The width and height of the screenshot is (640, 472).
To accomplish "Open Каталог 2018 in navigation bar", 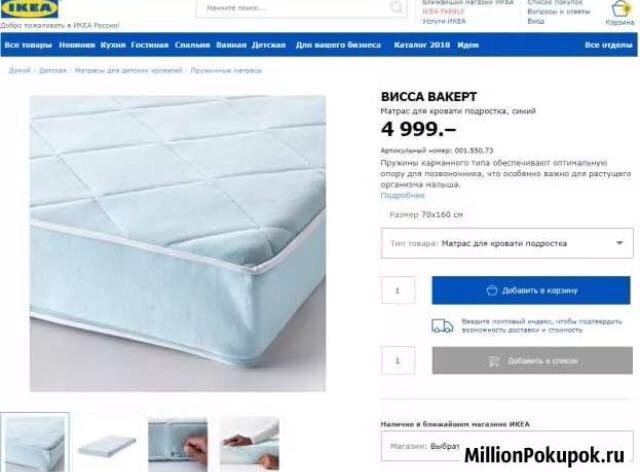I will pos(422,45).
